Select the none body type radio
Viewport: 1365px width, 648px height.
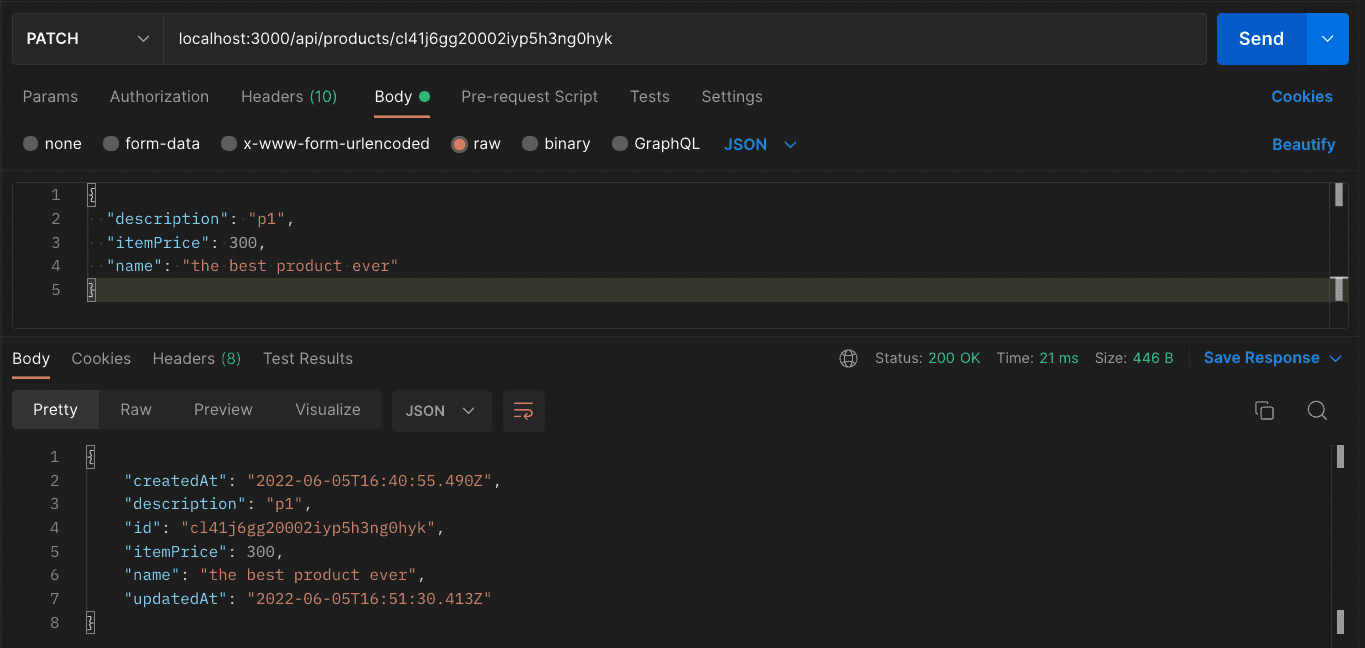[31, 144]
